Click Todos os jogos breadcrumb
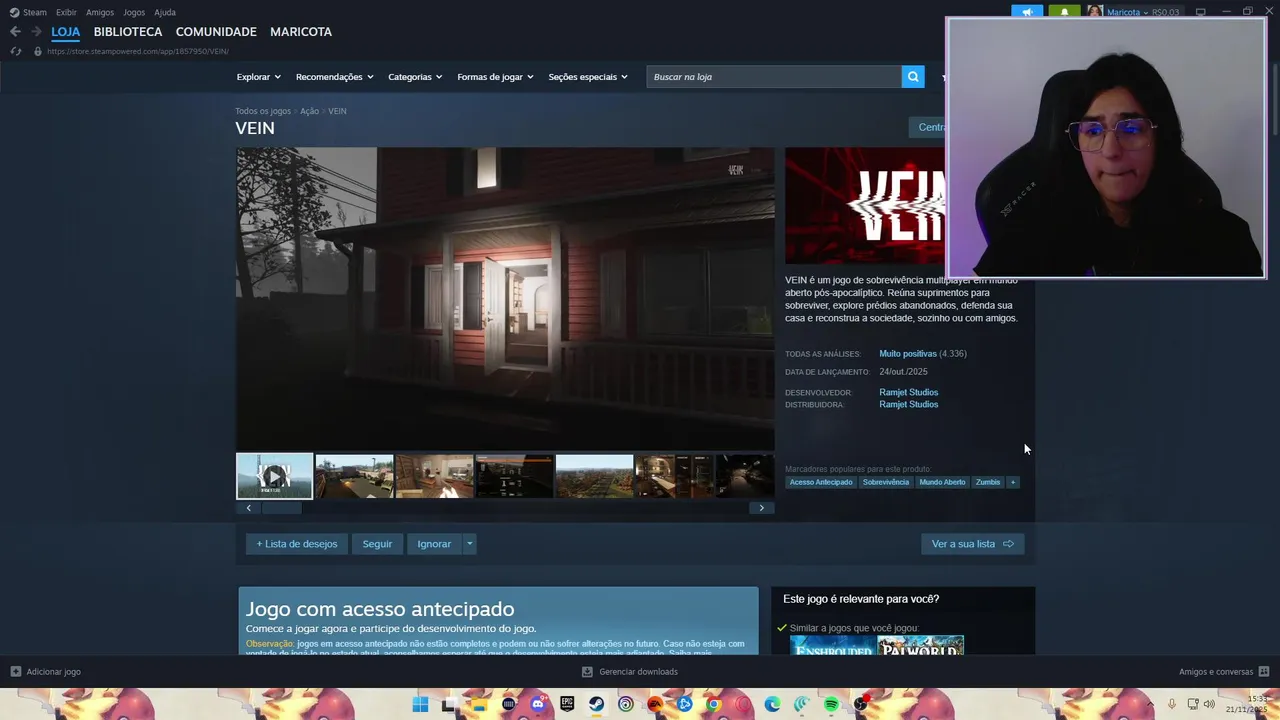 pos(263,111)
